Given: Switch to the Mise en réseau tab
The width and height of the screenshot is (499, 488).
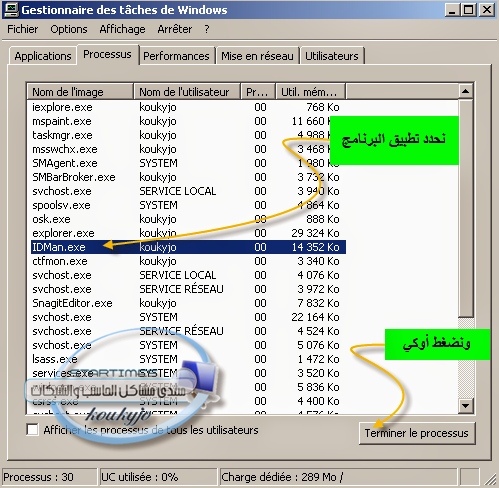Looking at the screenshot, I should (x=257, y=56).
